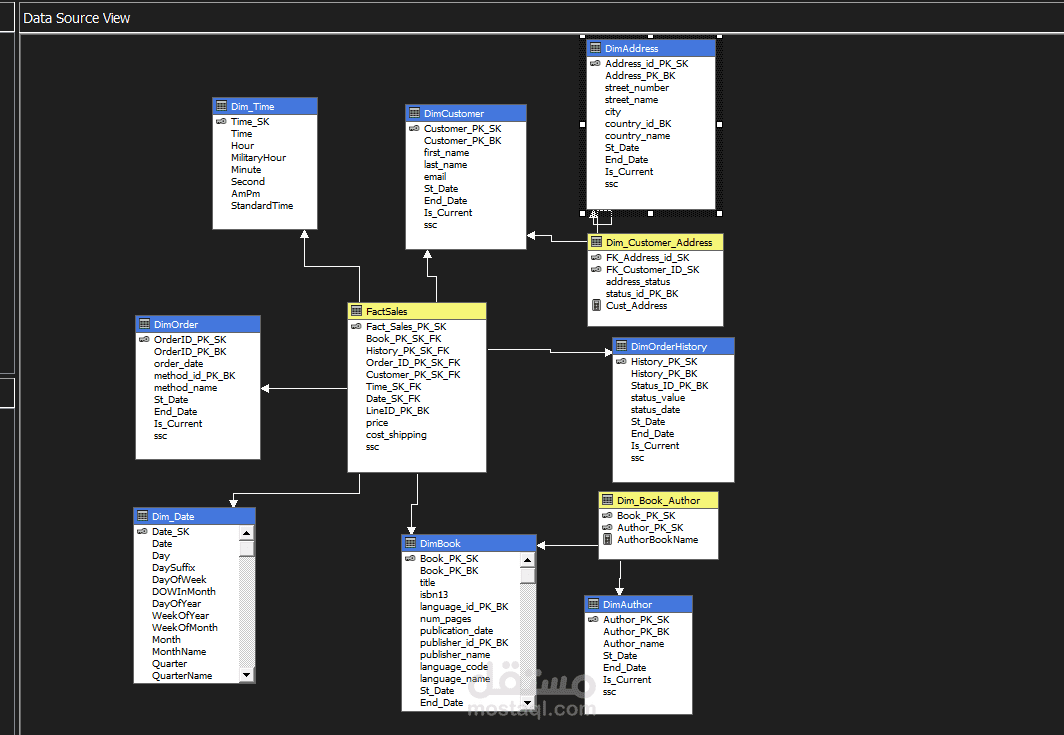Select Time_SK_FK column in FactSales
The width and height of the screenshot is (1064, 735).
pyautogui.click(x=394, y=387)
